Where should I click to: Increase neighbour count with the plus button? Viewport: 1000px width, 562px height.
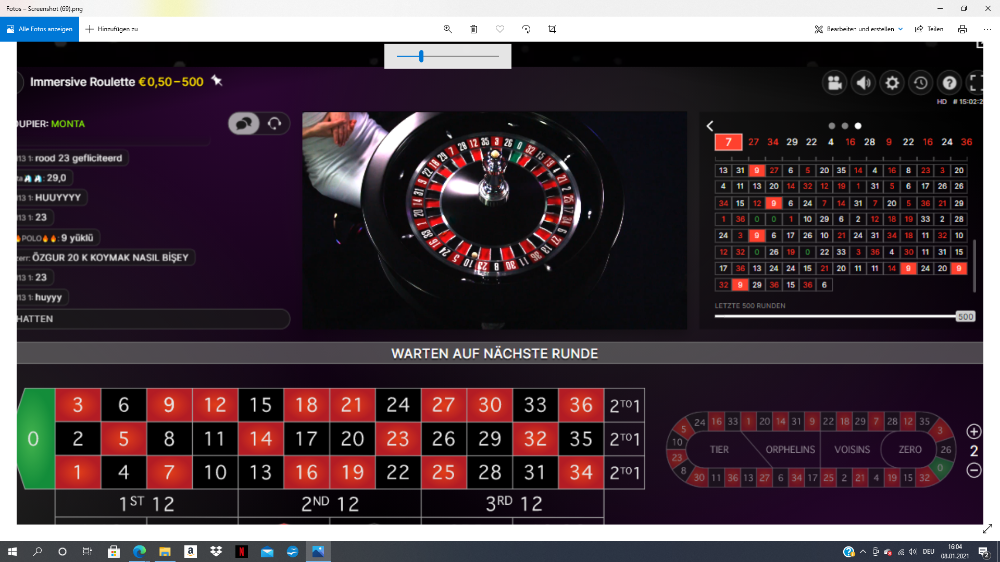click(x=974, y=432)
